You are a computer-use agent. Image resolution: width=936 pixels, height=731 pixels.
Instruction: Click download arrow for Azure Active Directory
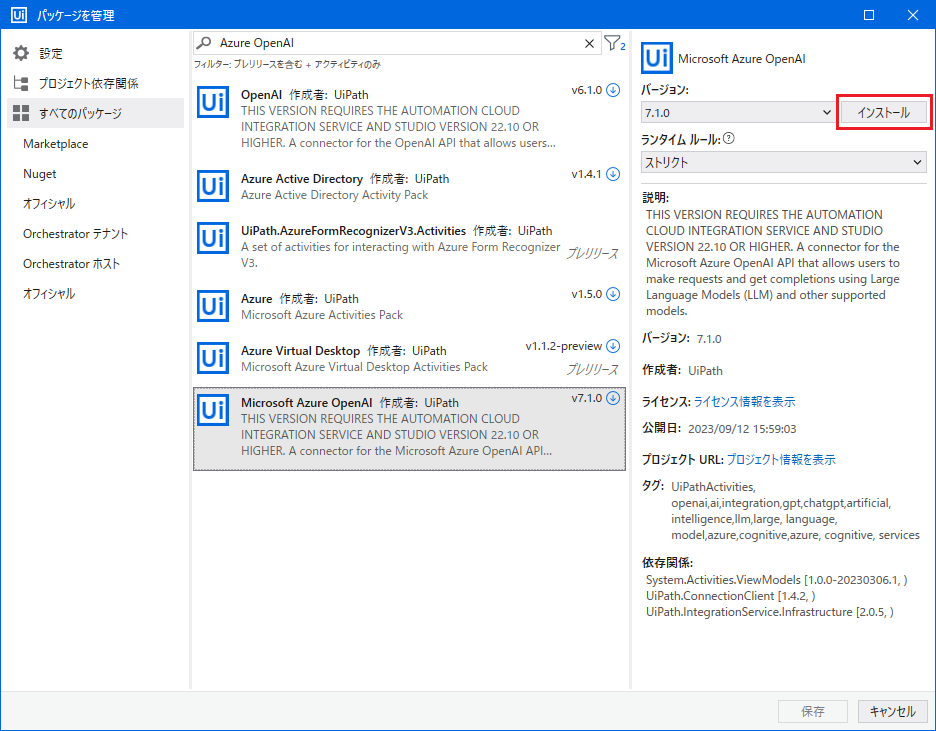(613, 174)
